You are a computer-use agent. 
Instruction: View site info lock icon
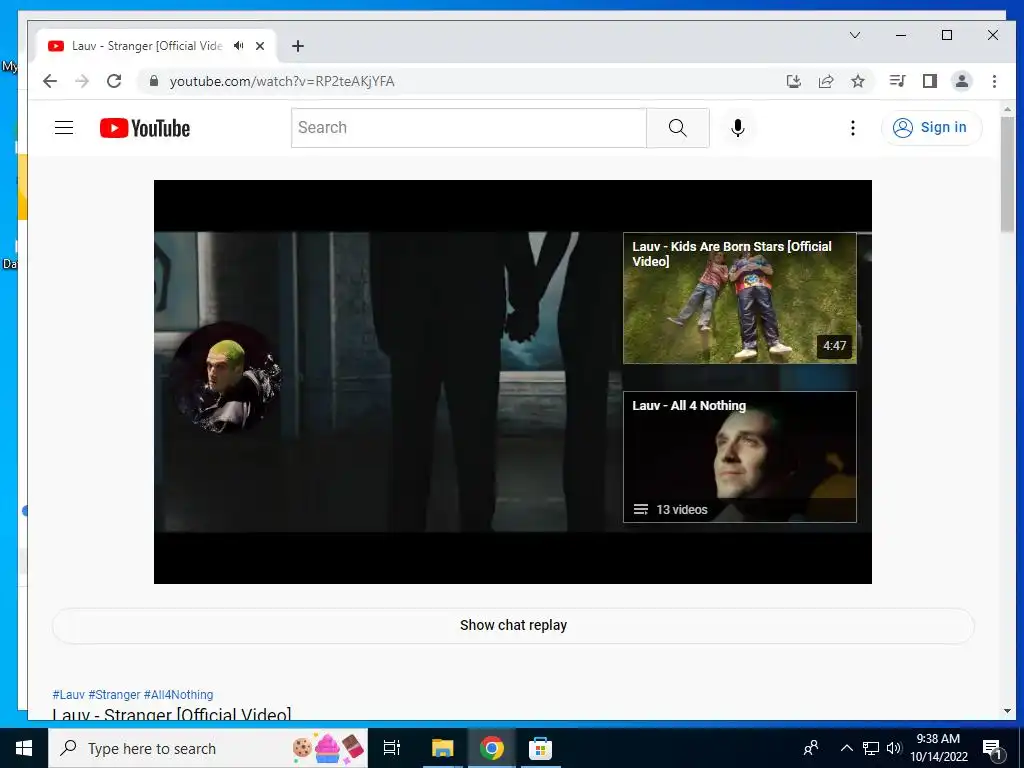coord(154,81)
